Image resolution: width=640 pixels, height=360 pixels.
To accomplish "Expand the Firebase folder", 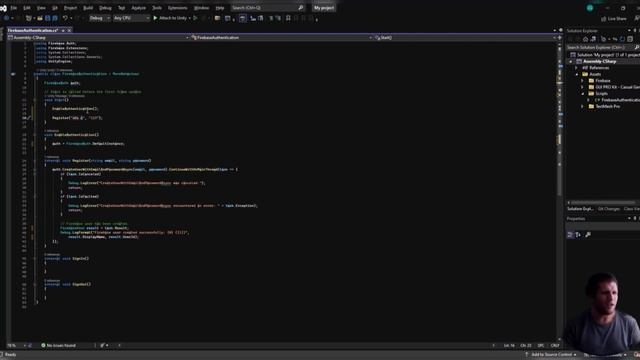I will (582, 81).
